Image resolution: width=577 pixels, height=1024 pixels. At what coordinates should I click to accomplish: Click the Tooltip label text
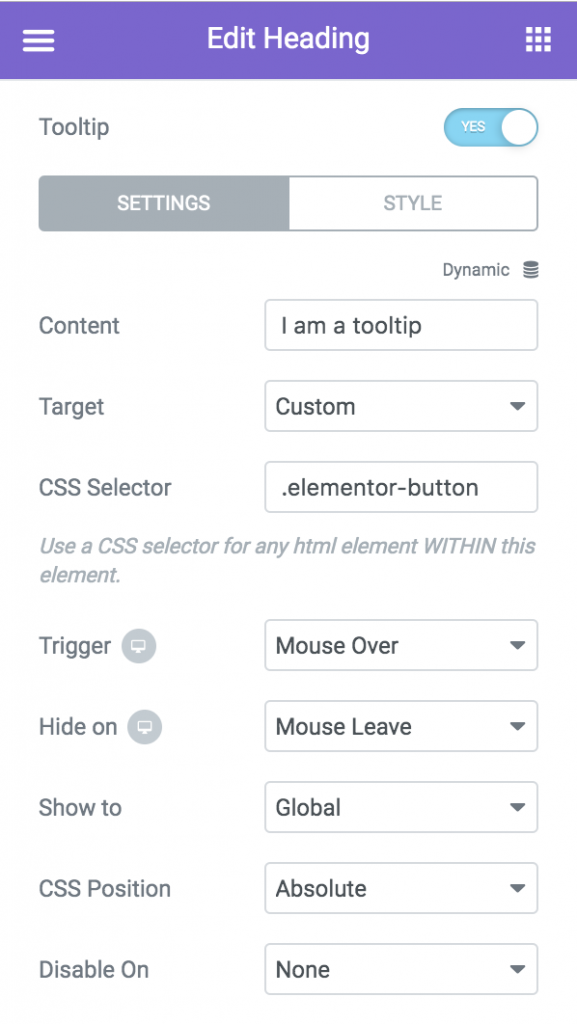[74, 127]
